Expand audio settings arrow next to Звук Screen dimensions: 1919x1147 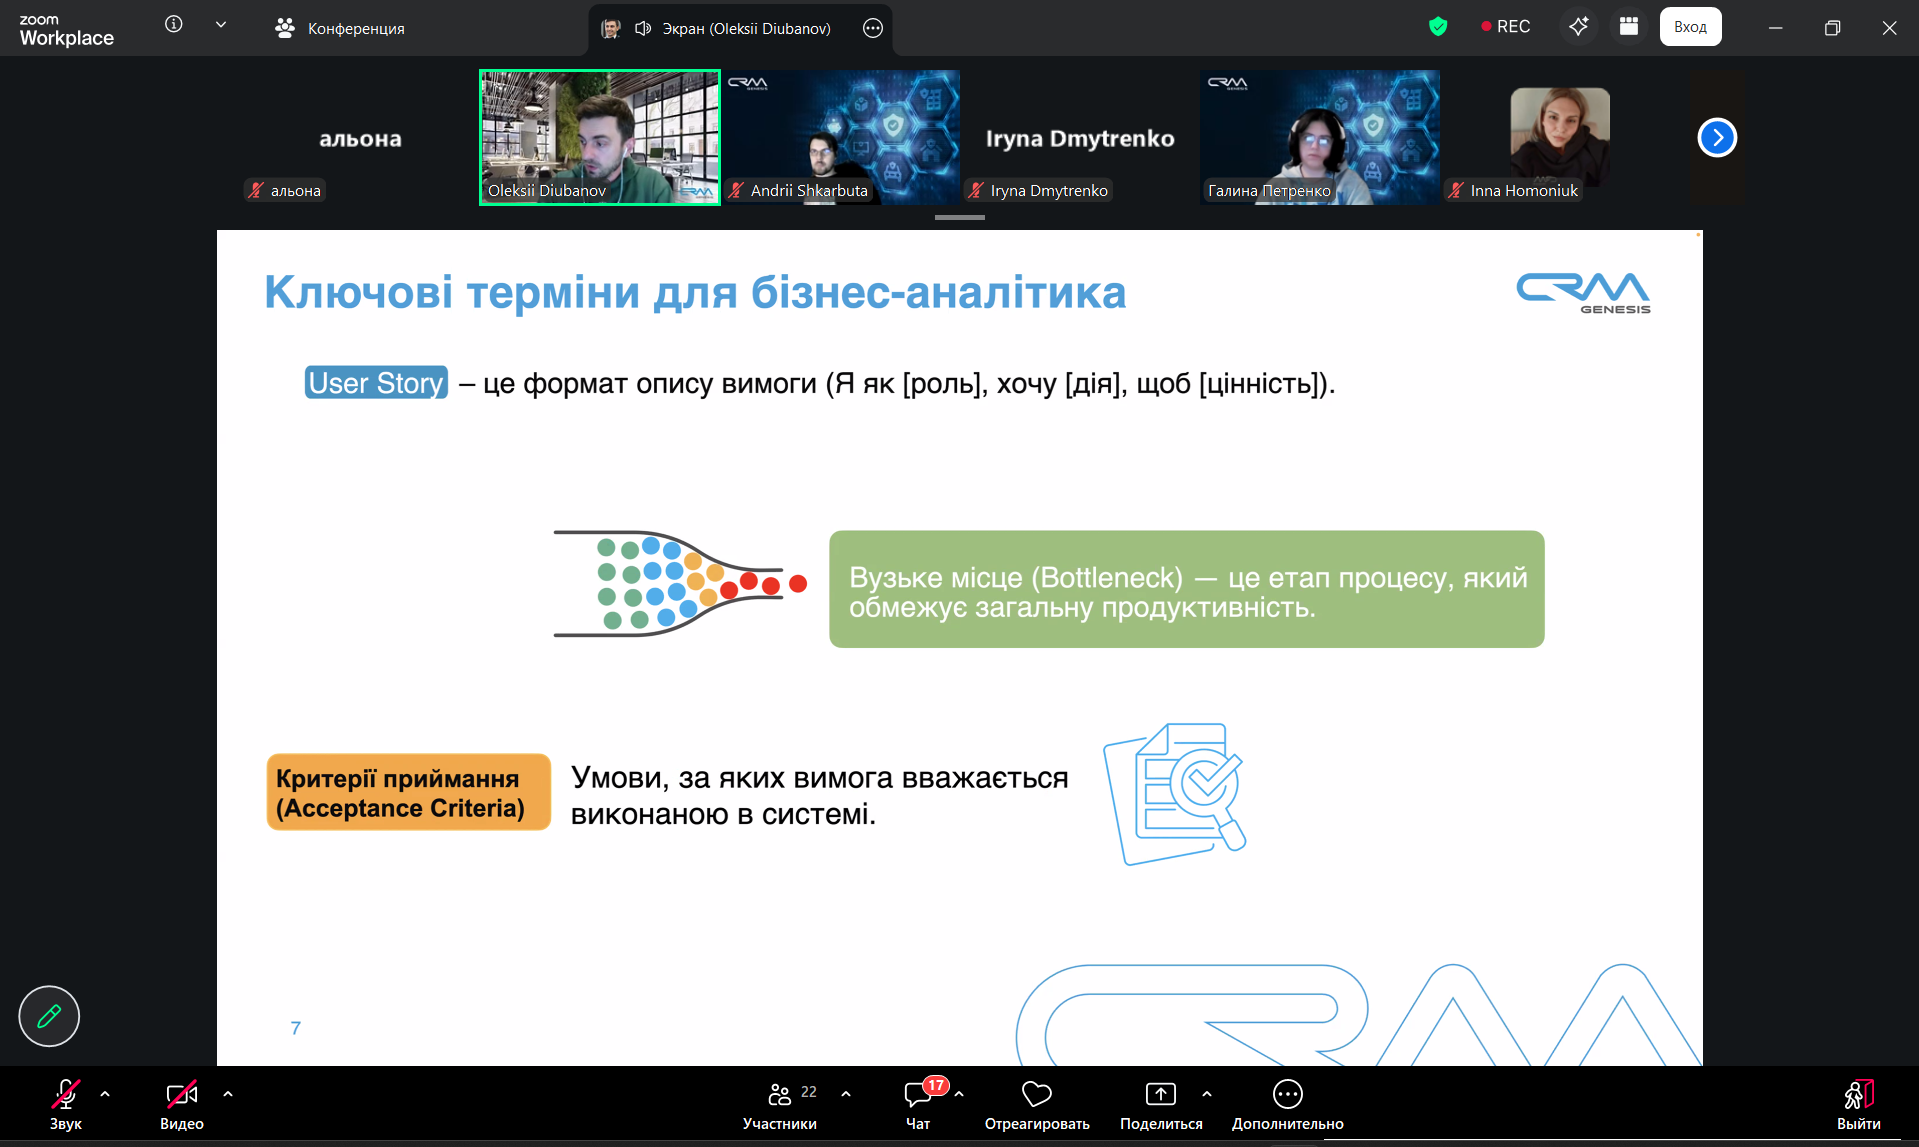tap(105, 1094)
